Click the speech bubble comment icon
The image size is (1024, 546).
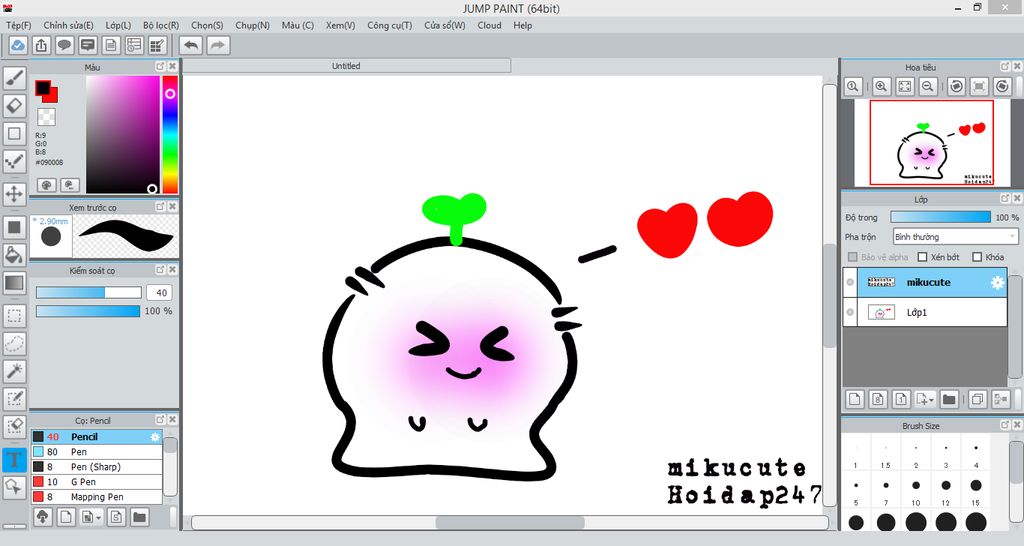pos(64,46)
